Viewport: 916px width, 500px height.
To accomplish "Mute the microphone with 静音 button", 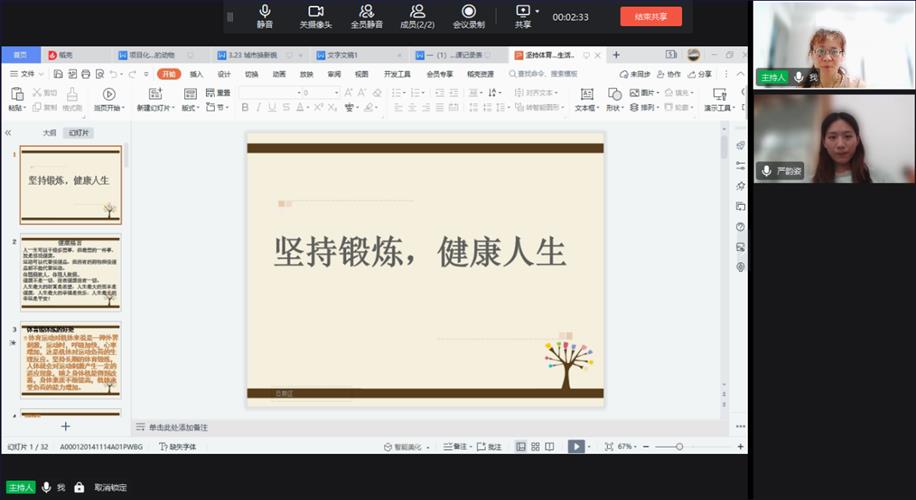I will click(265, 16).
